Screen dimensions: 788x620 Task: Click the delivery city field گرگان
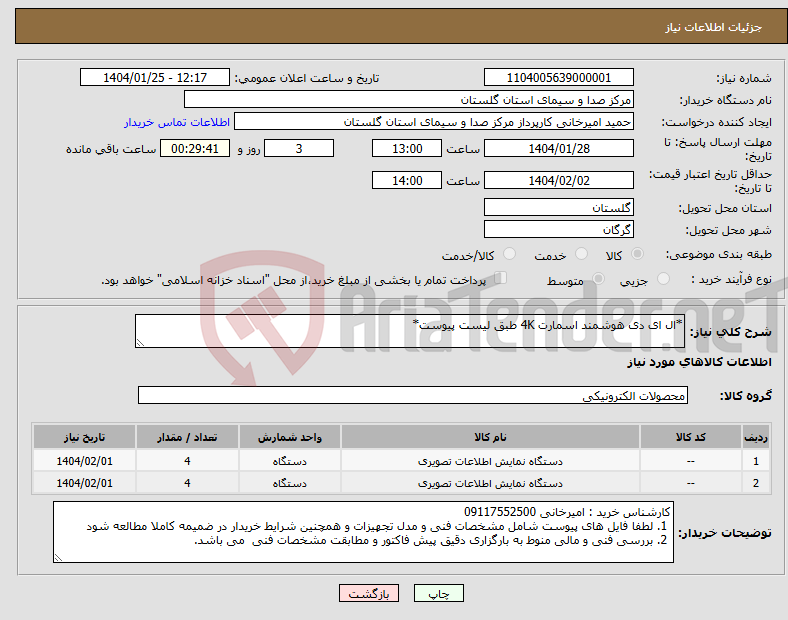click(558, 229)
